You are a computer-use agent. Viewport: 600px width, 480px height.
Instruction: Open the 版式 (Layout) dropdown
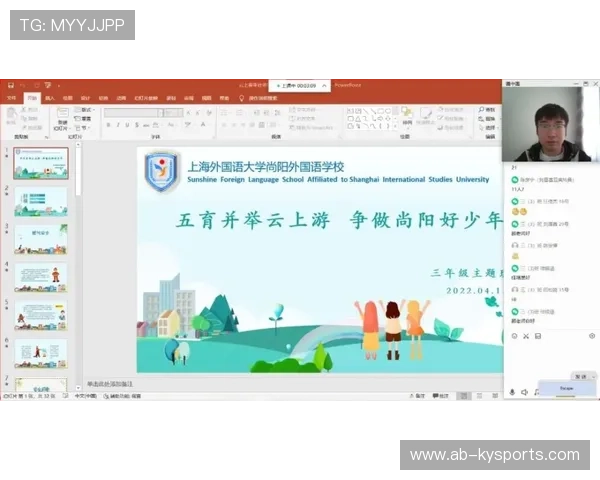(x=84, y=110)
